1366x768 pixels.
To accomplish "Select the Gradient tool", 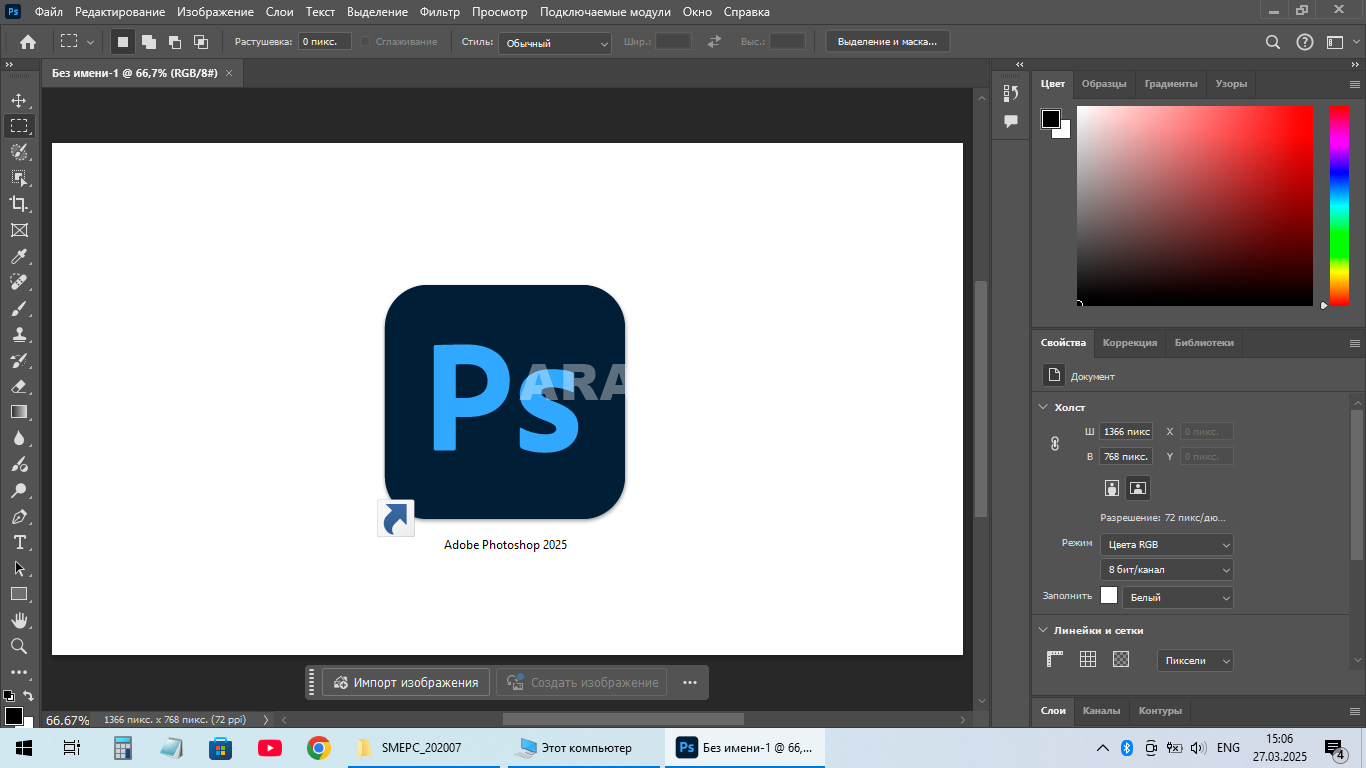I will [19, 412].
